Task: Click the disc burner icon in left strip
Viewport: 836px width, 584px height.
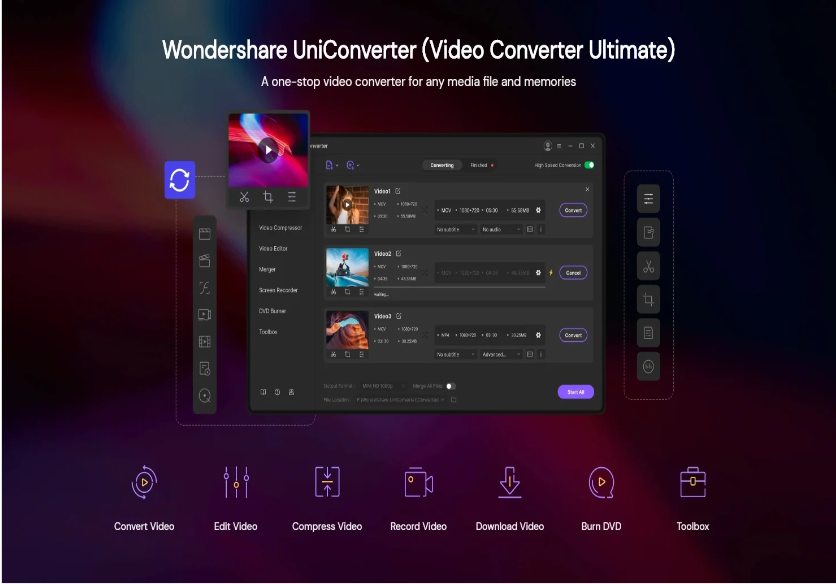Action: pos(205,396)
